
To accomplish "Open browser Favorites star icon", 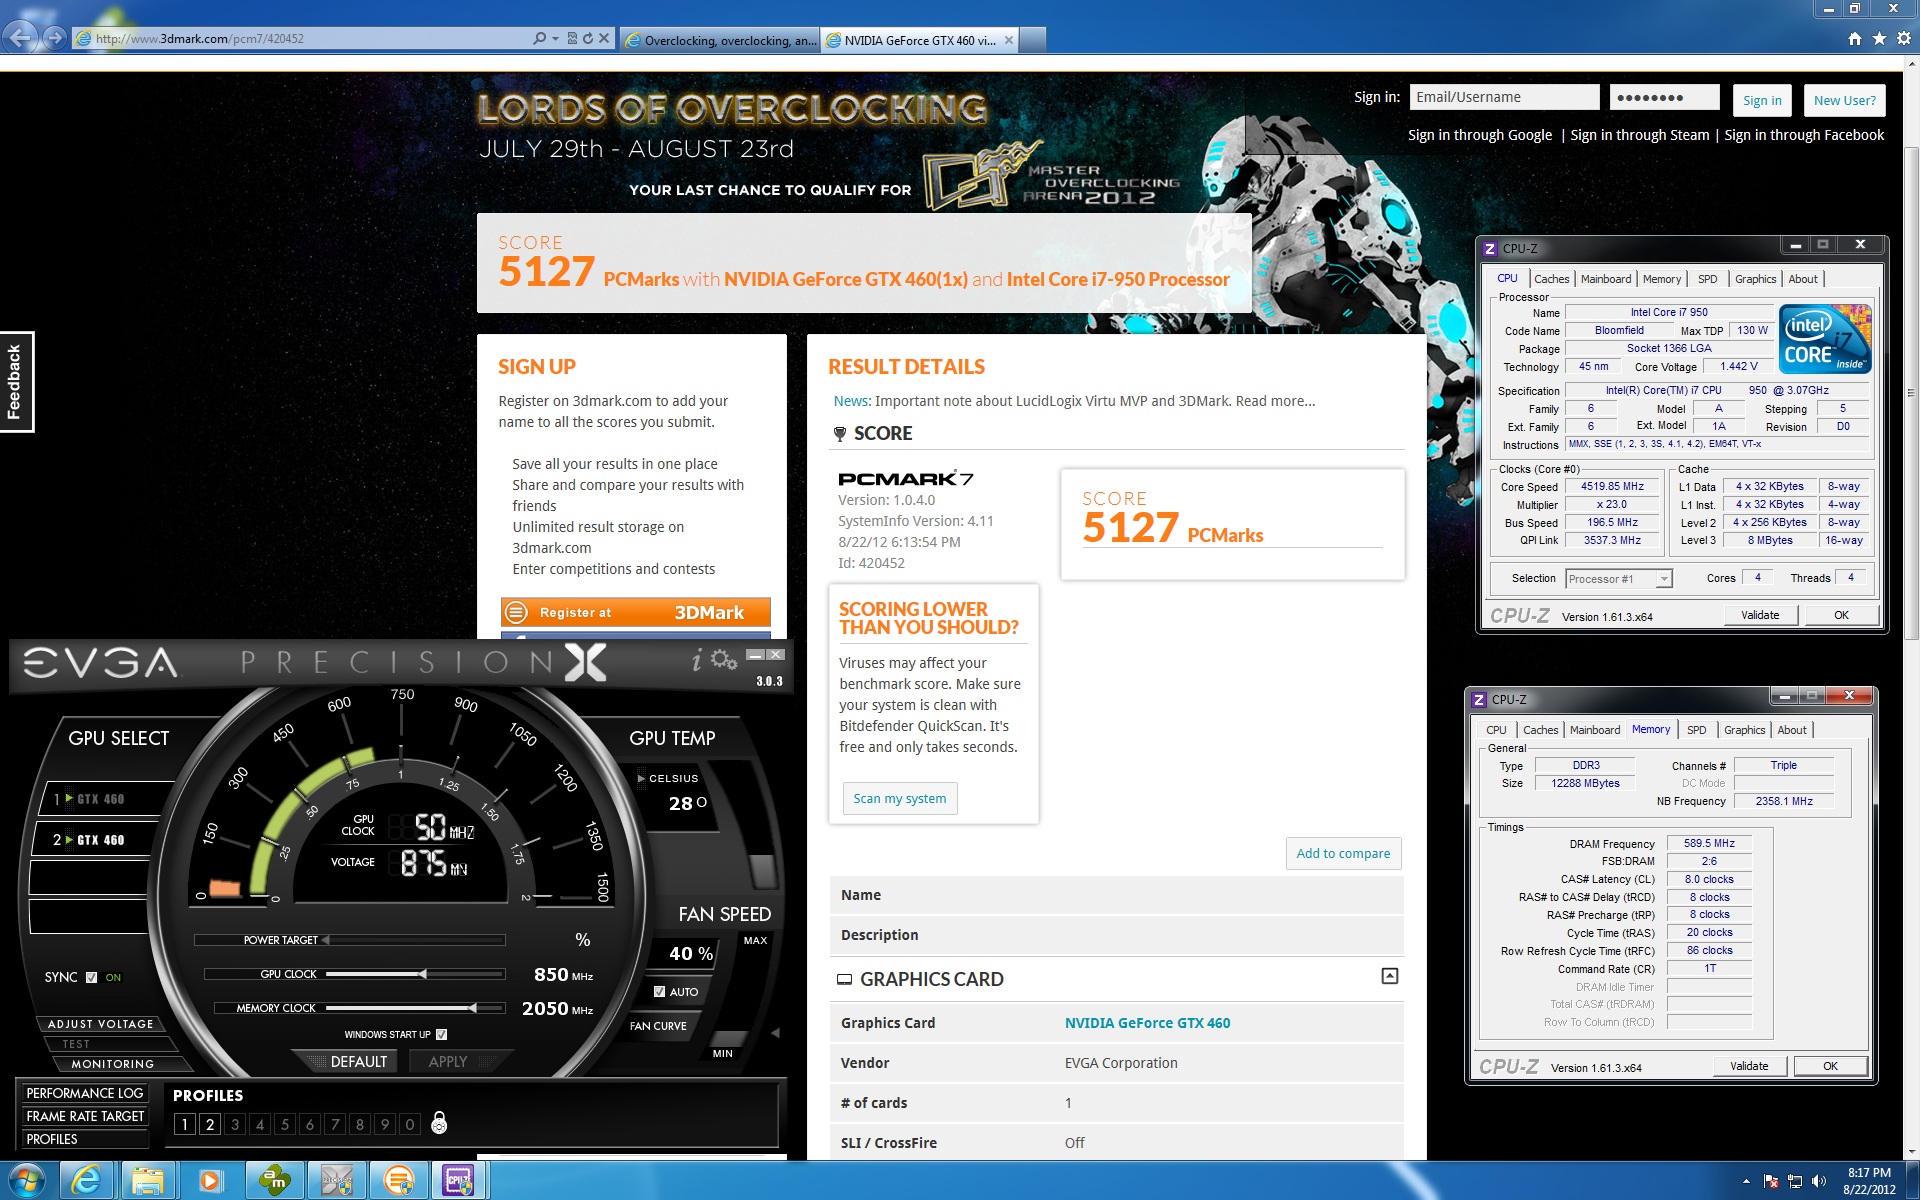I will 1879,38.
